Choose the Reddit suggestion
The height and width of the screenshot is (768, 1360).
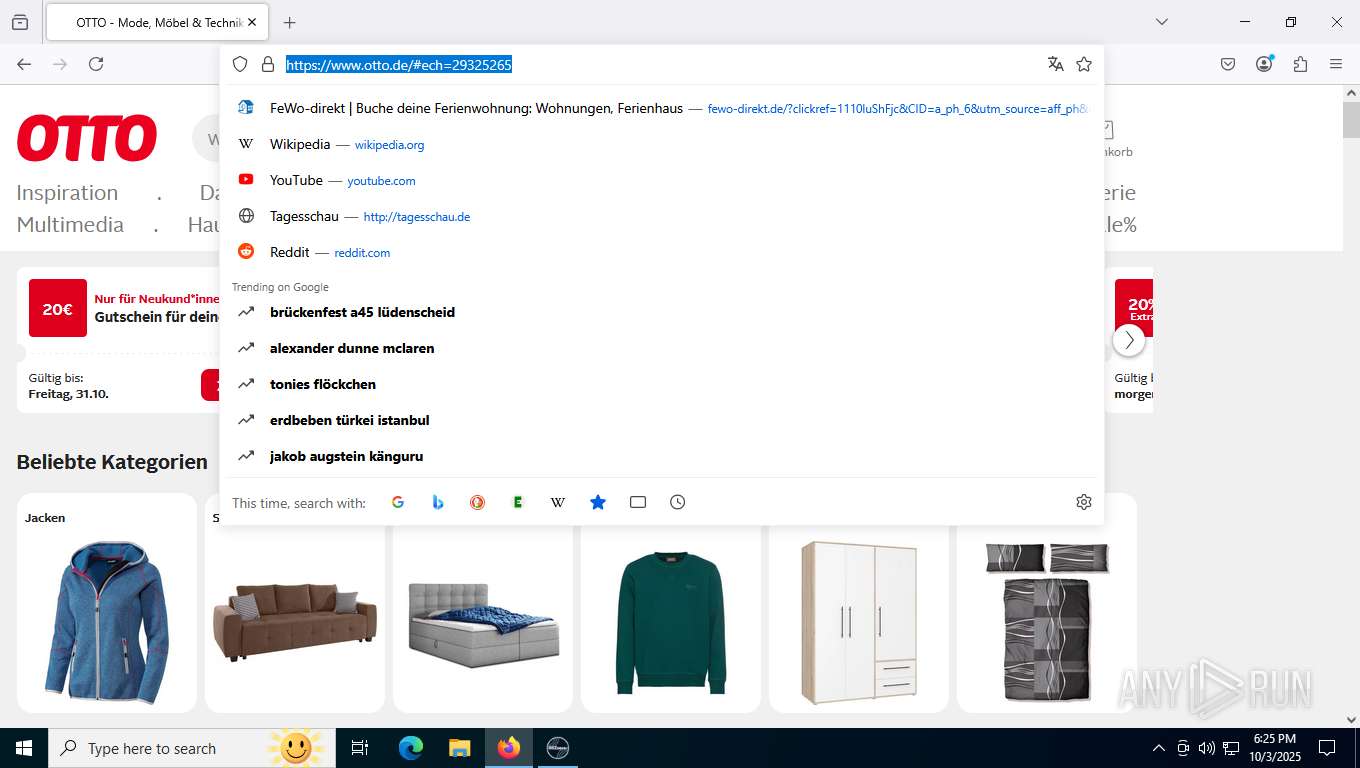point(662,252)
